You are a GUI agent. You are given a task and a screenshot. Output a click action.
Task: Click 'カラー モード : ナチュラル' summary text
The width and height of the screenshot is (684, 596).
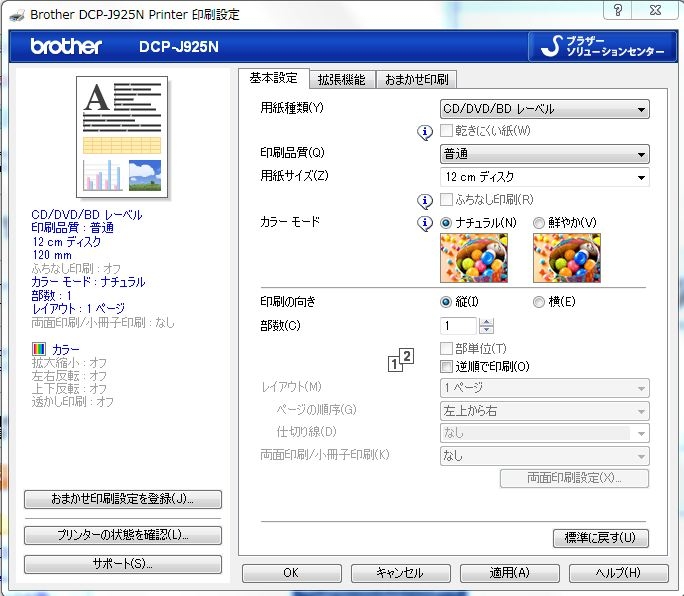click(88, 282)
